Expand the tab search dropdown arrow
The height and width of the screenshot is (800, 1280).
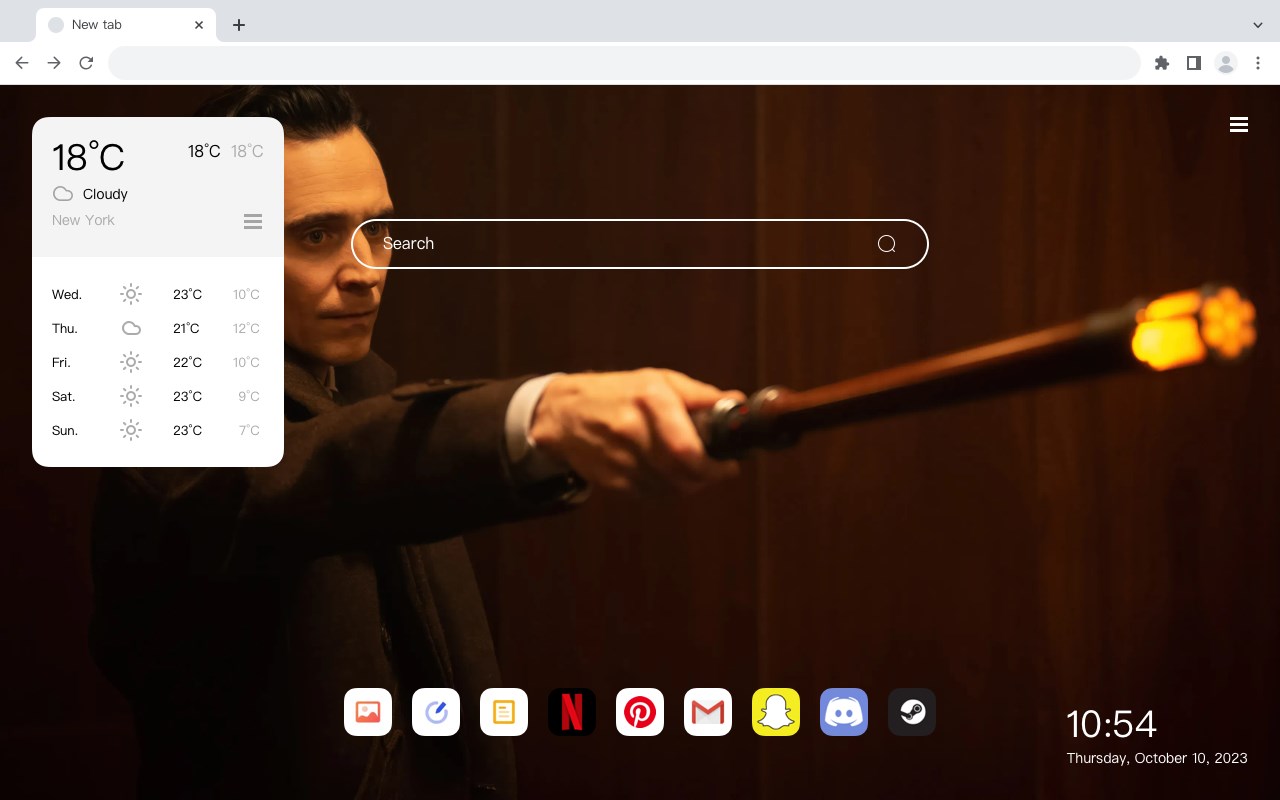tap(1258, 25)
